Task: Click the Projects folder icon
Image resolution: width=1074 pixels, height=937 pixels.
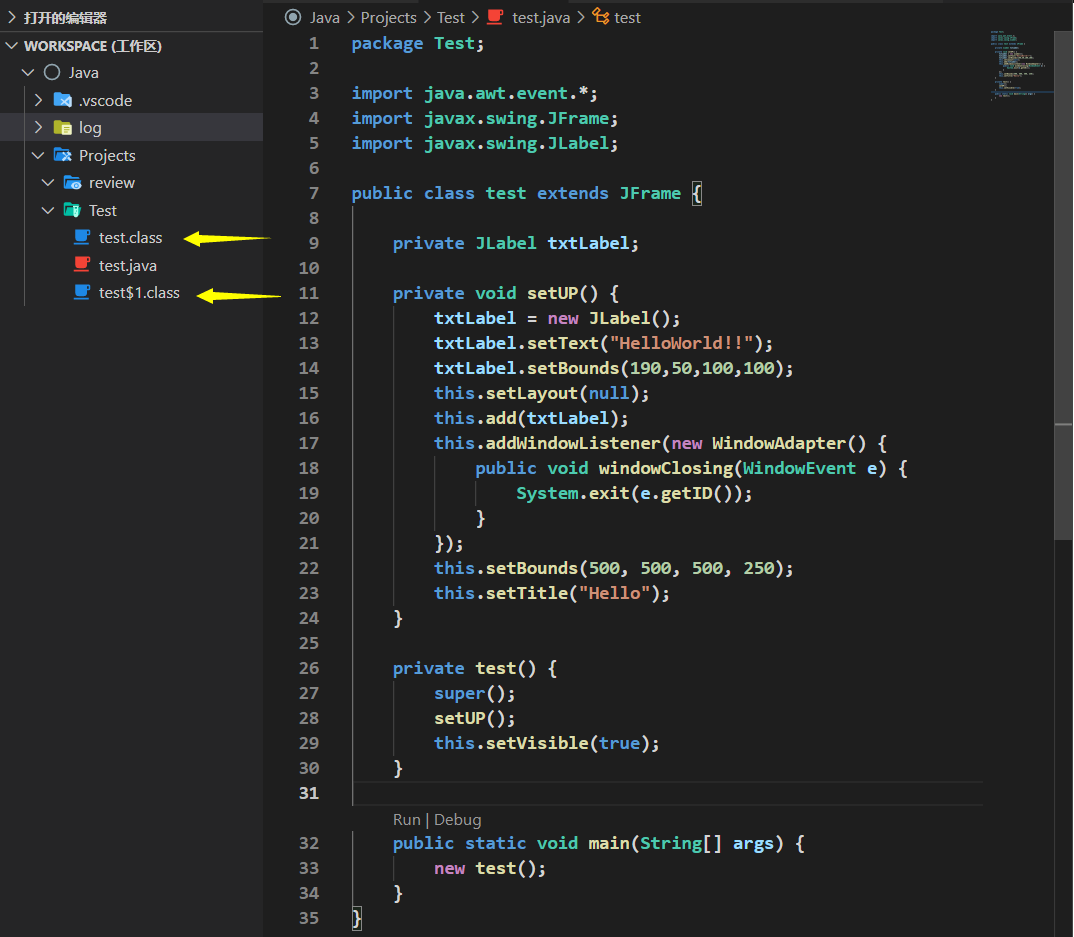Action: click(x=63, y=155)
